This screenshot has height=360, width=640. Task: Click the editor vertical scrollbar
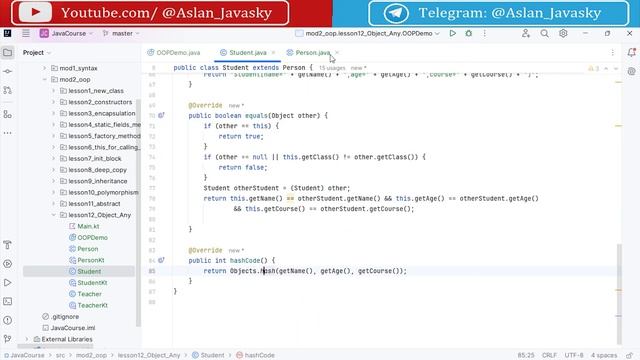[619, 294]
